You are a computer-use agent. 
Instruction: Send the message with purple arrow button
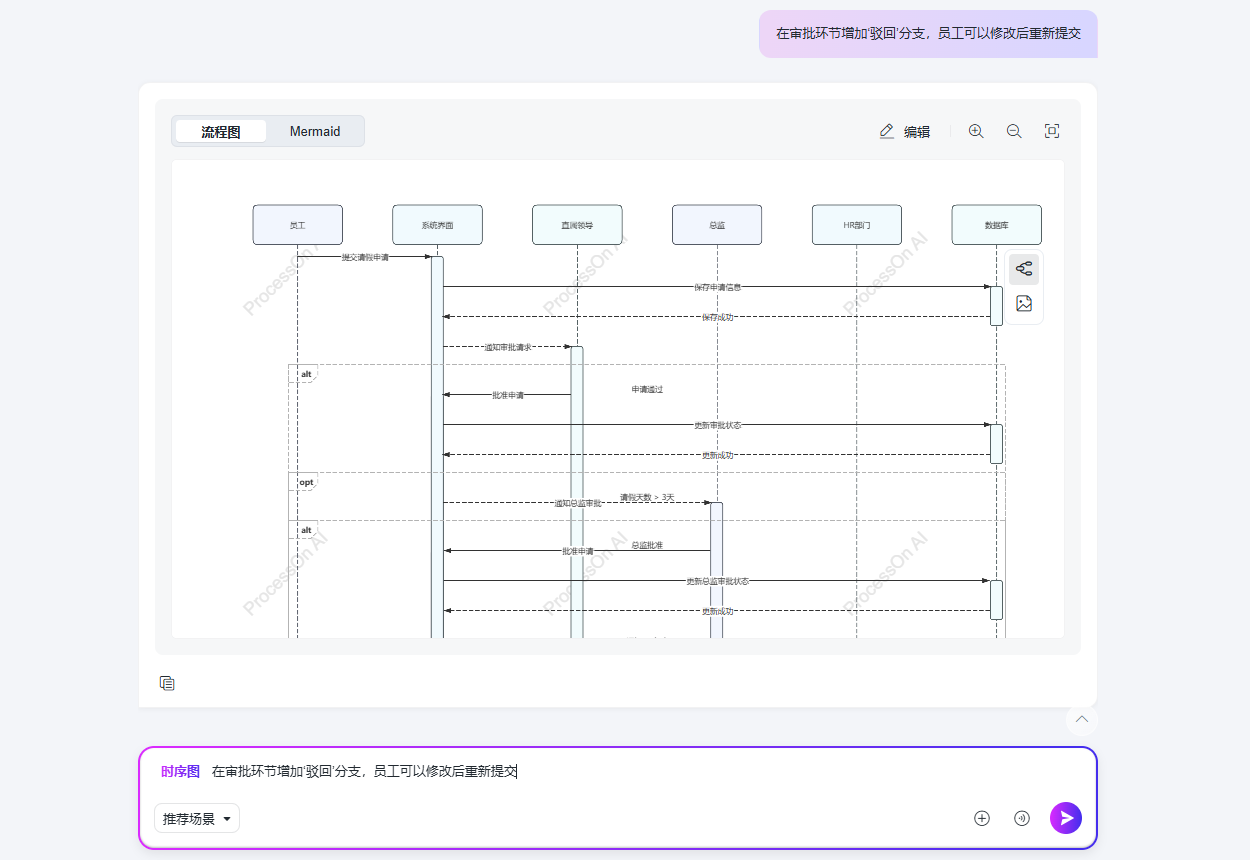1066,818
